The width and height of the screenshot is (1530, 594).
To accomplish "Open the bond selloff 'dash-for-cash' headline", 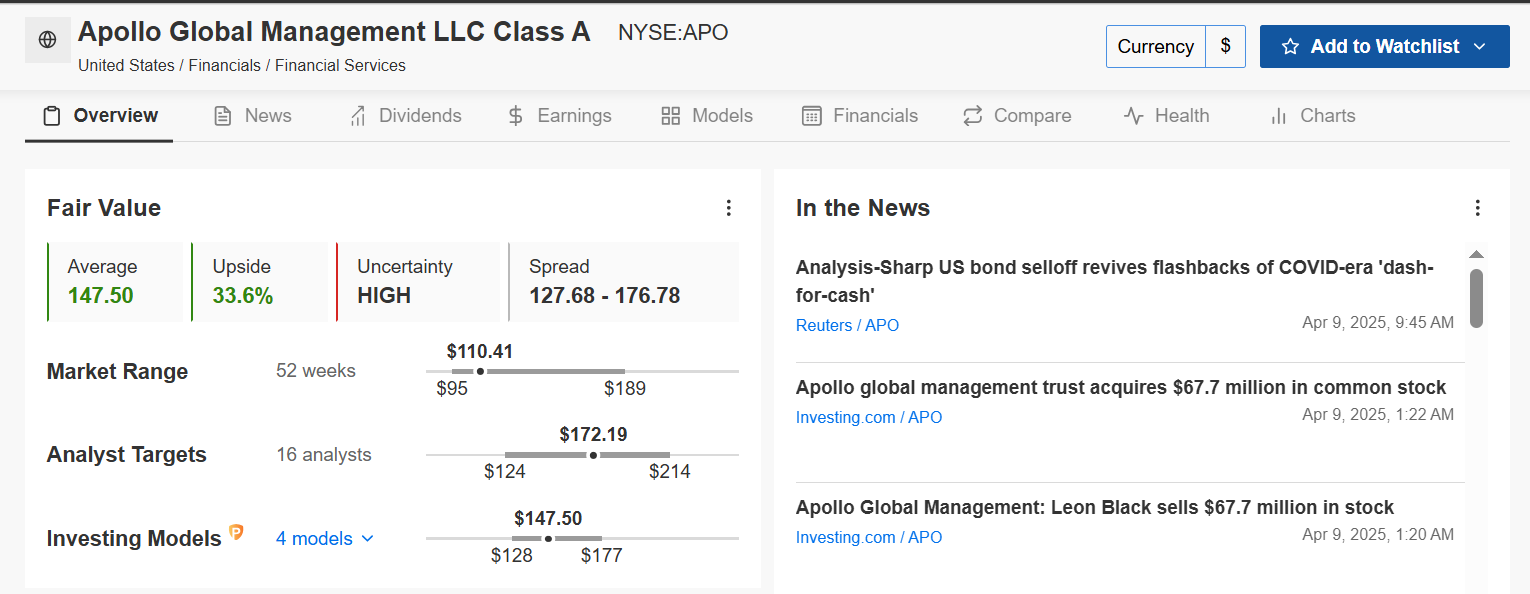I will 1115,281.
